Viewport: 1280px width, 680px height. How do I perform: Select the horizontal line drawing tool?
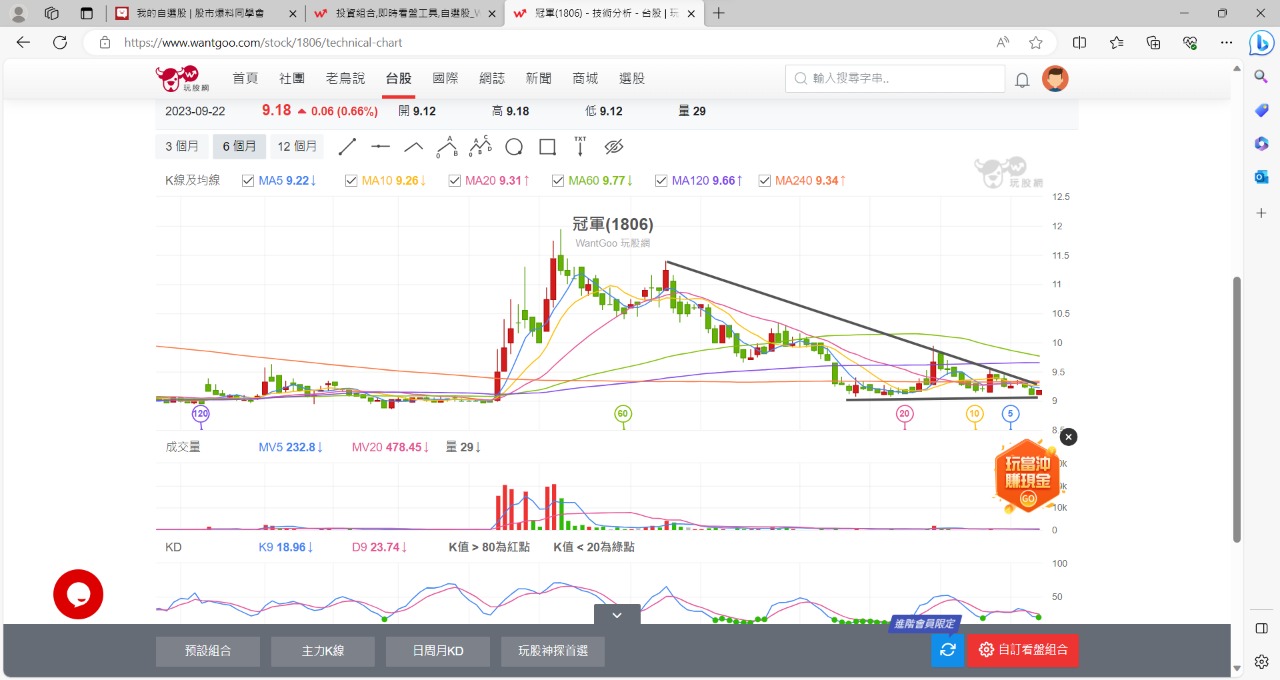(x=380, y=147)
